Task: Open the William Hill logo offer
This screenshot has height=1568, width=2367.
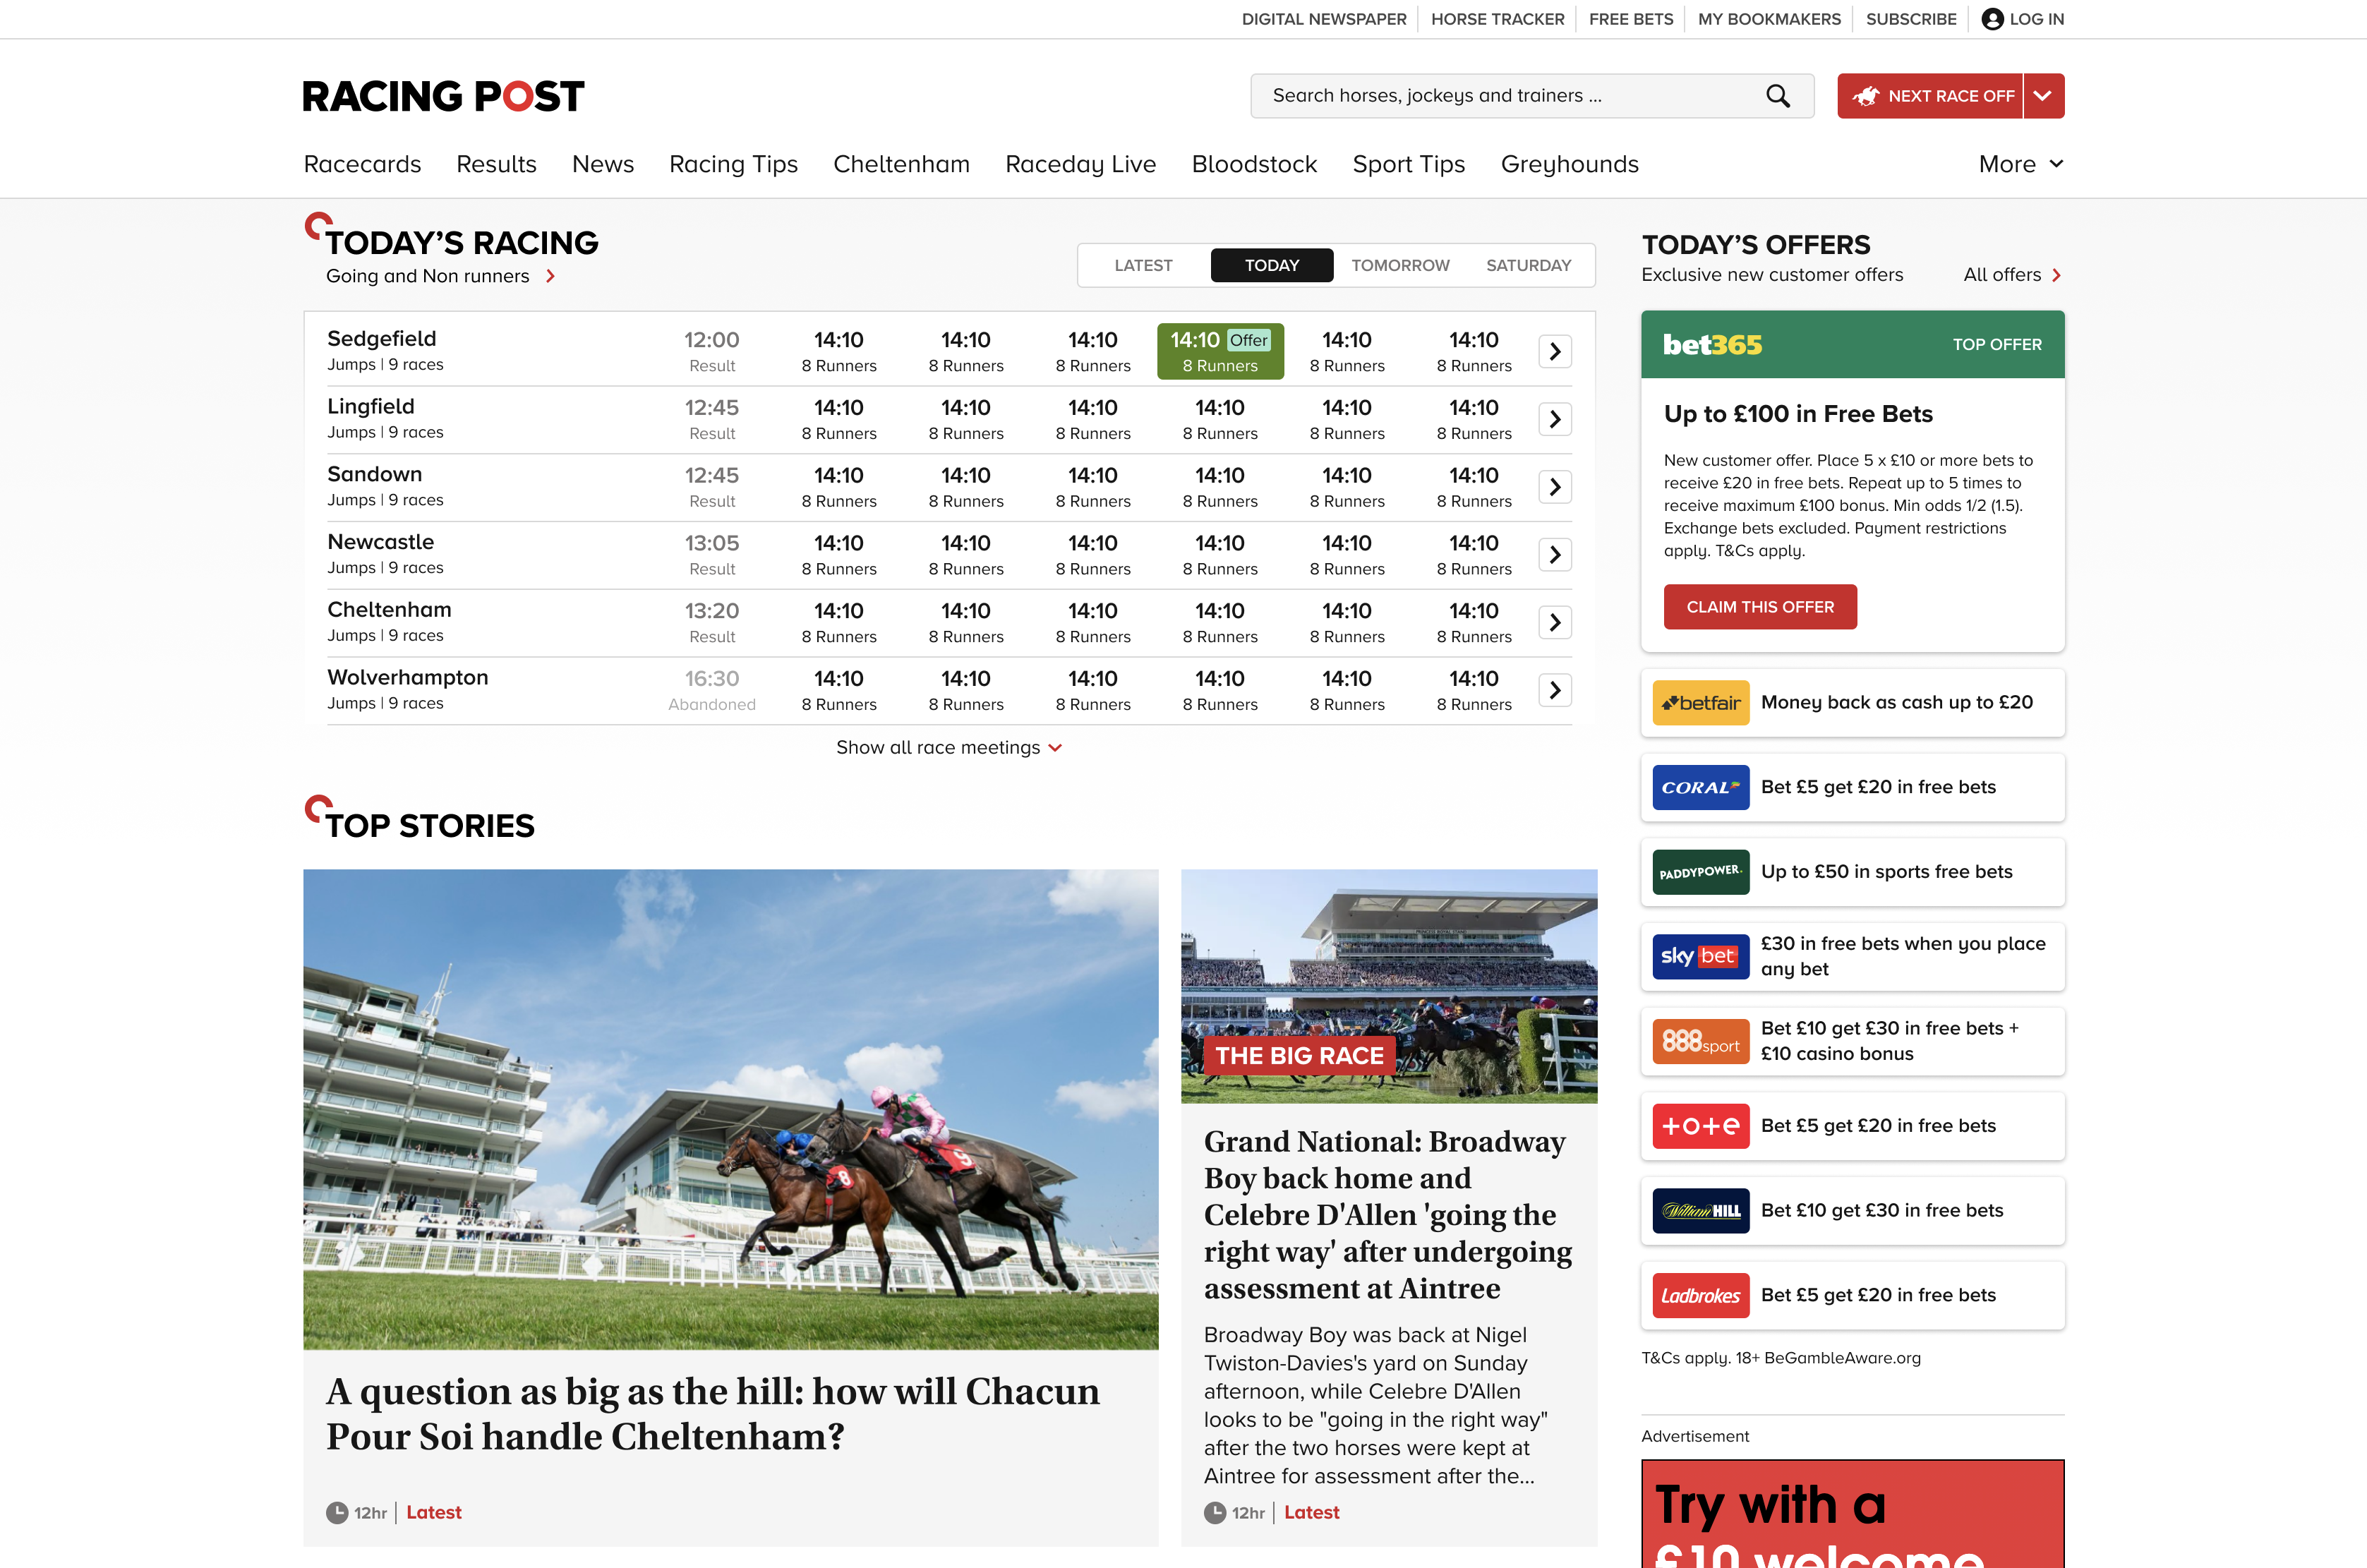Action: [x=1700, y=1211]
